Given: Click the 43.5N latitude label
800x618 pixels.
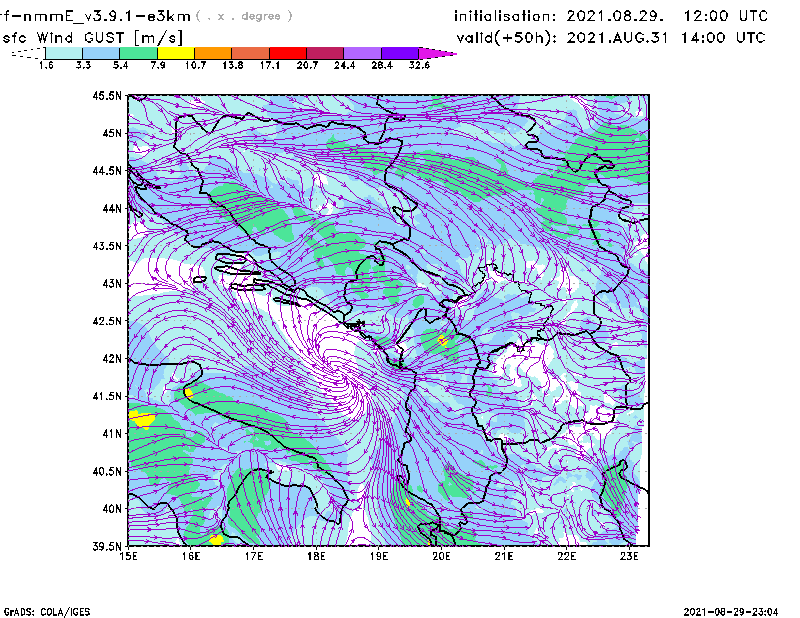Looking at the screenshot, I should [x=107, y=246].
